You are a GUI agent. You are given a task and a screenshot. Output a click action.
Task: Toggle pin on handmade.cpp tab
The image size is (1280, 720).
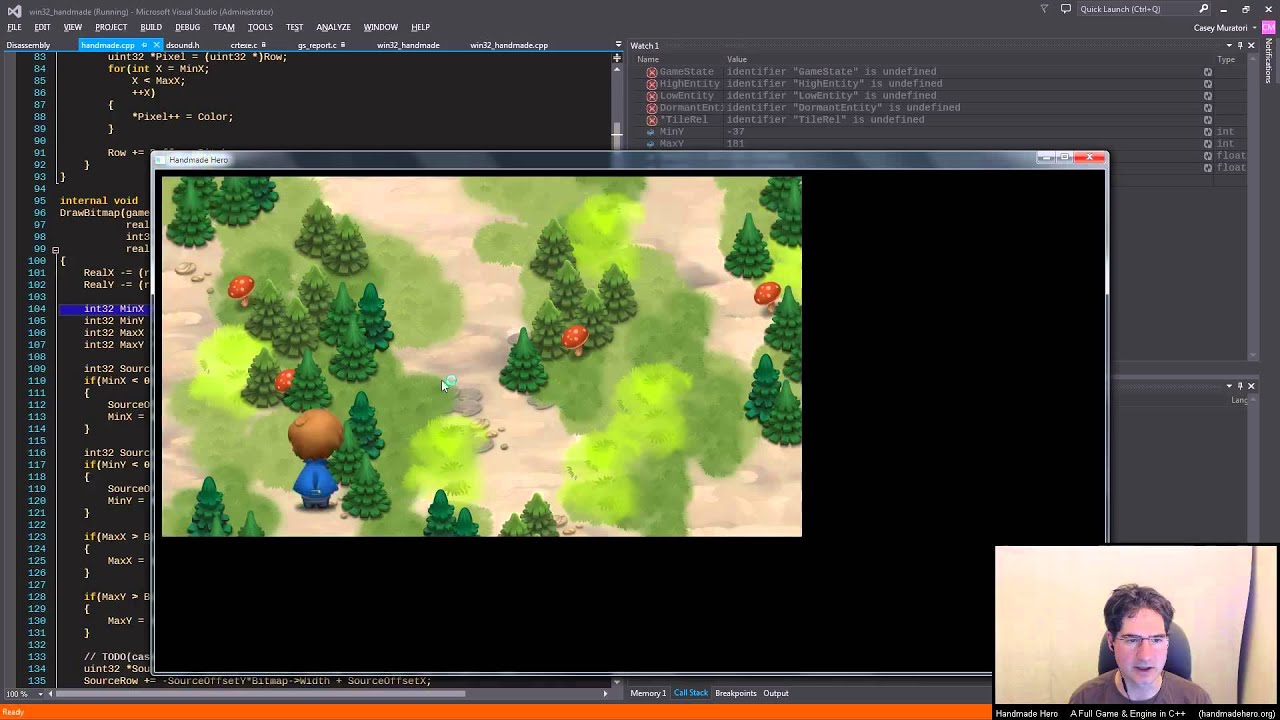click(144, 45)
